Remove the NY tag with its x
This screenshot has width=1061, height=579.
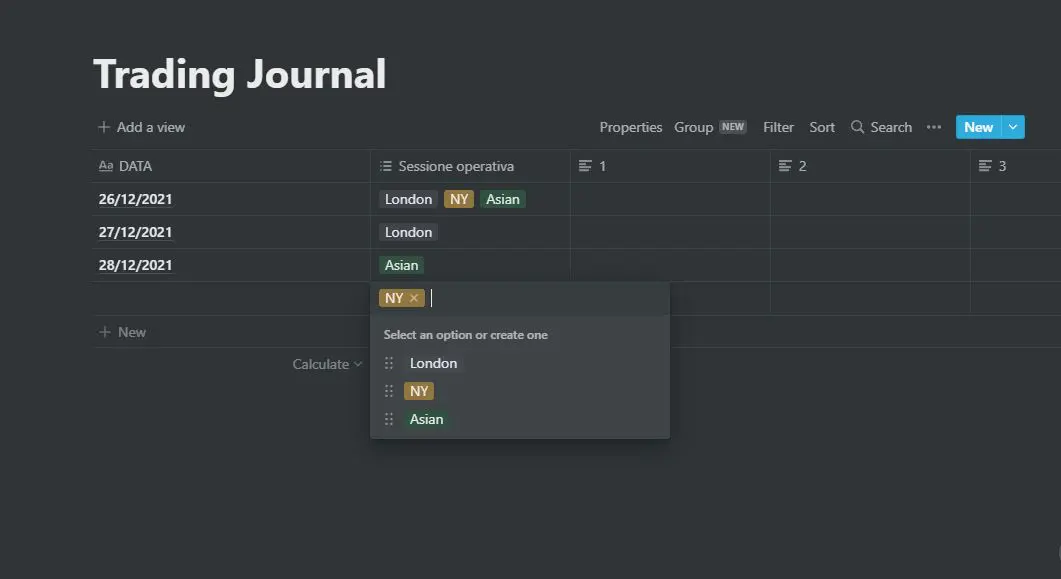(413, 298)
